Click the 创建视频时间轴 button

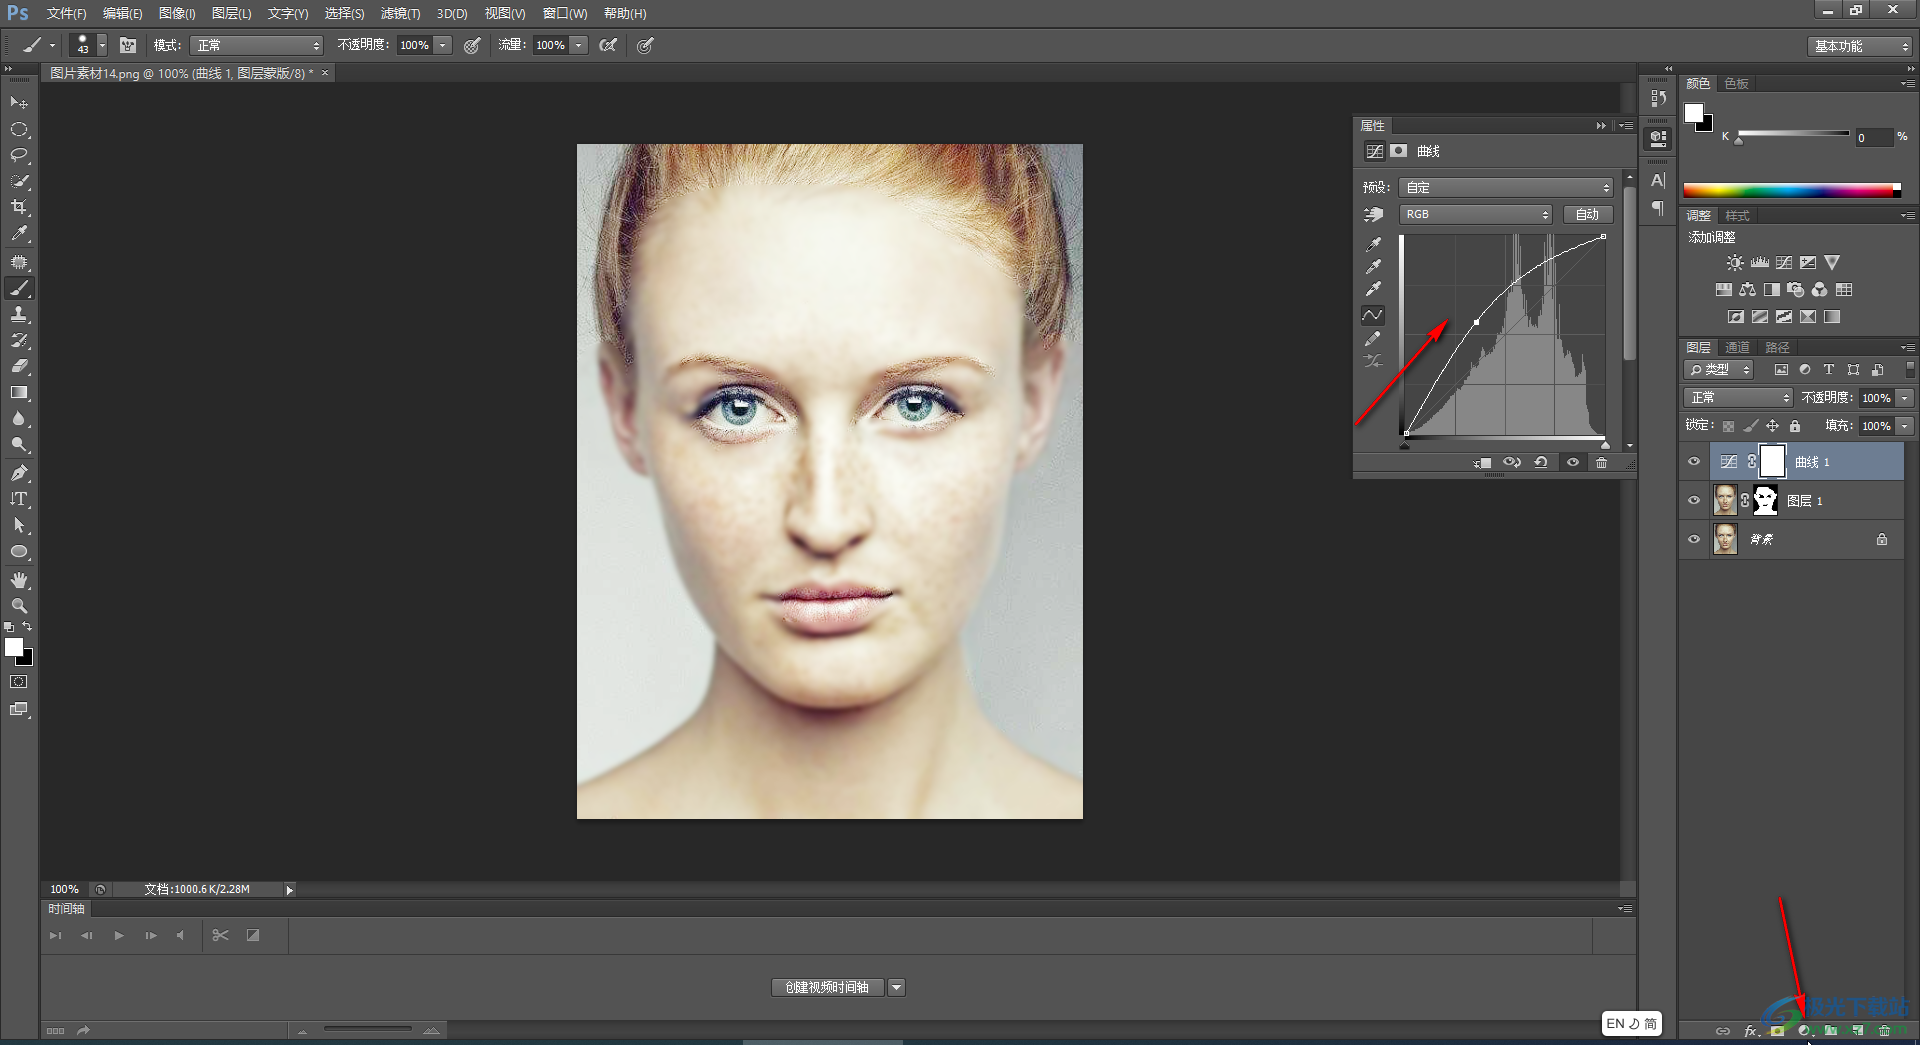click(x=827, y=987)
